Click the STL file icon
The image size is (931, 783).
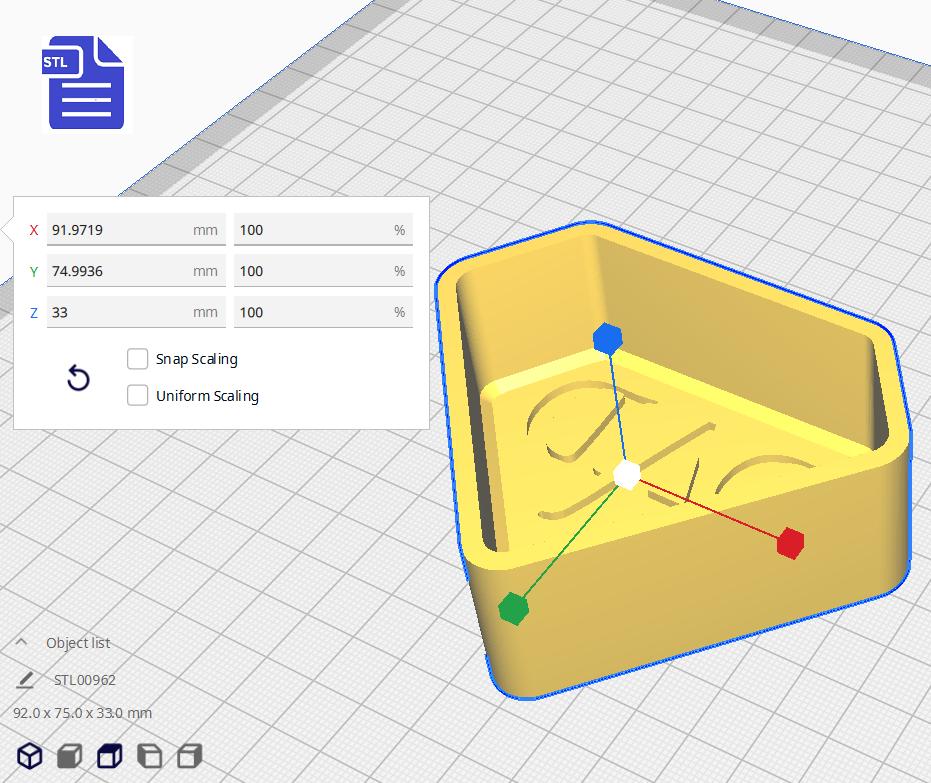coord(87,84)
